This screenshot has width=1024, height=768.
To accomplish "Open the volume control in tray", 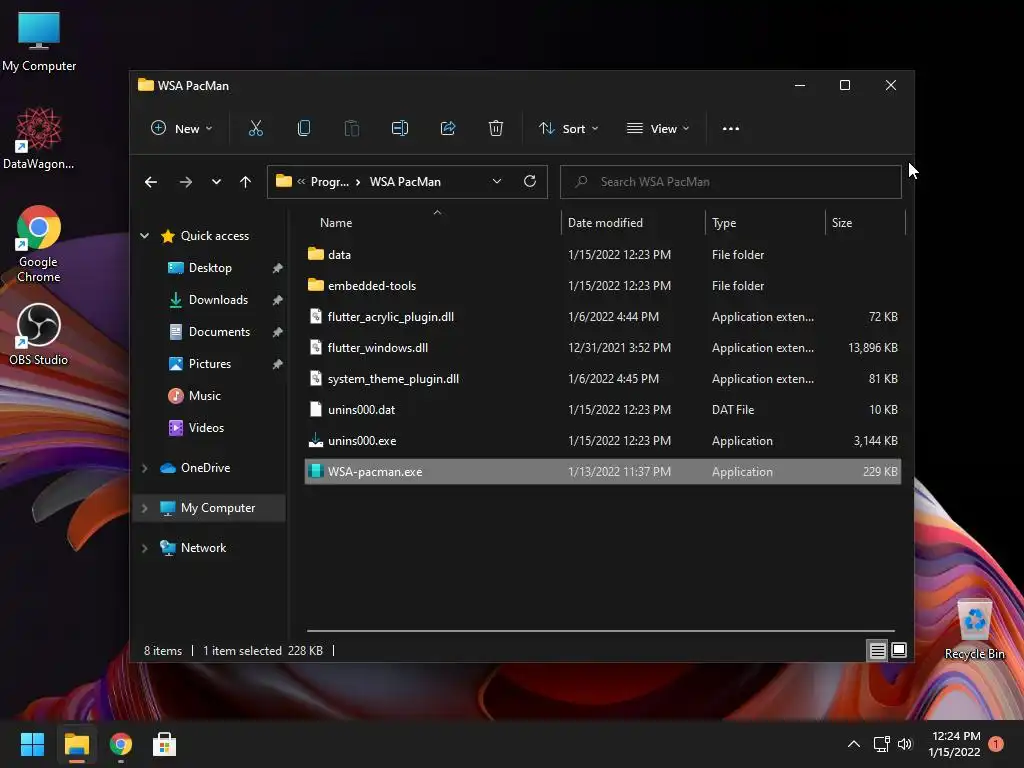I will 904,744.
